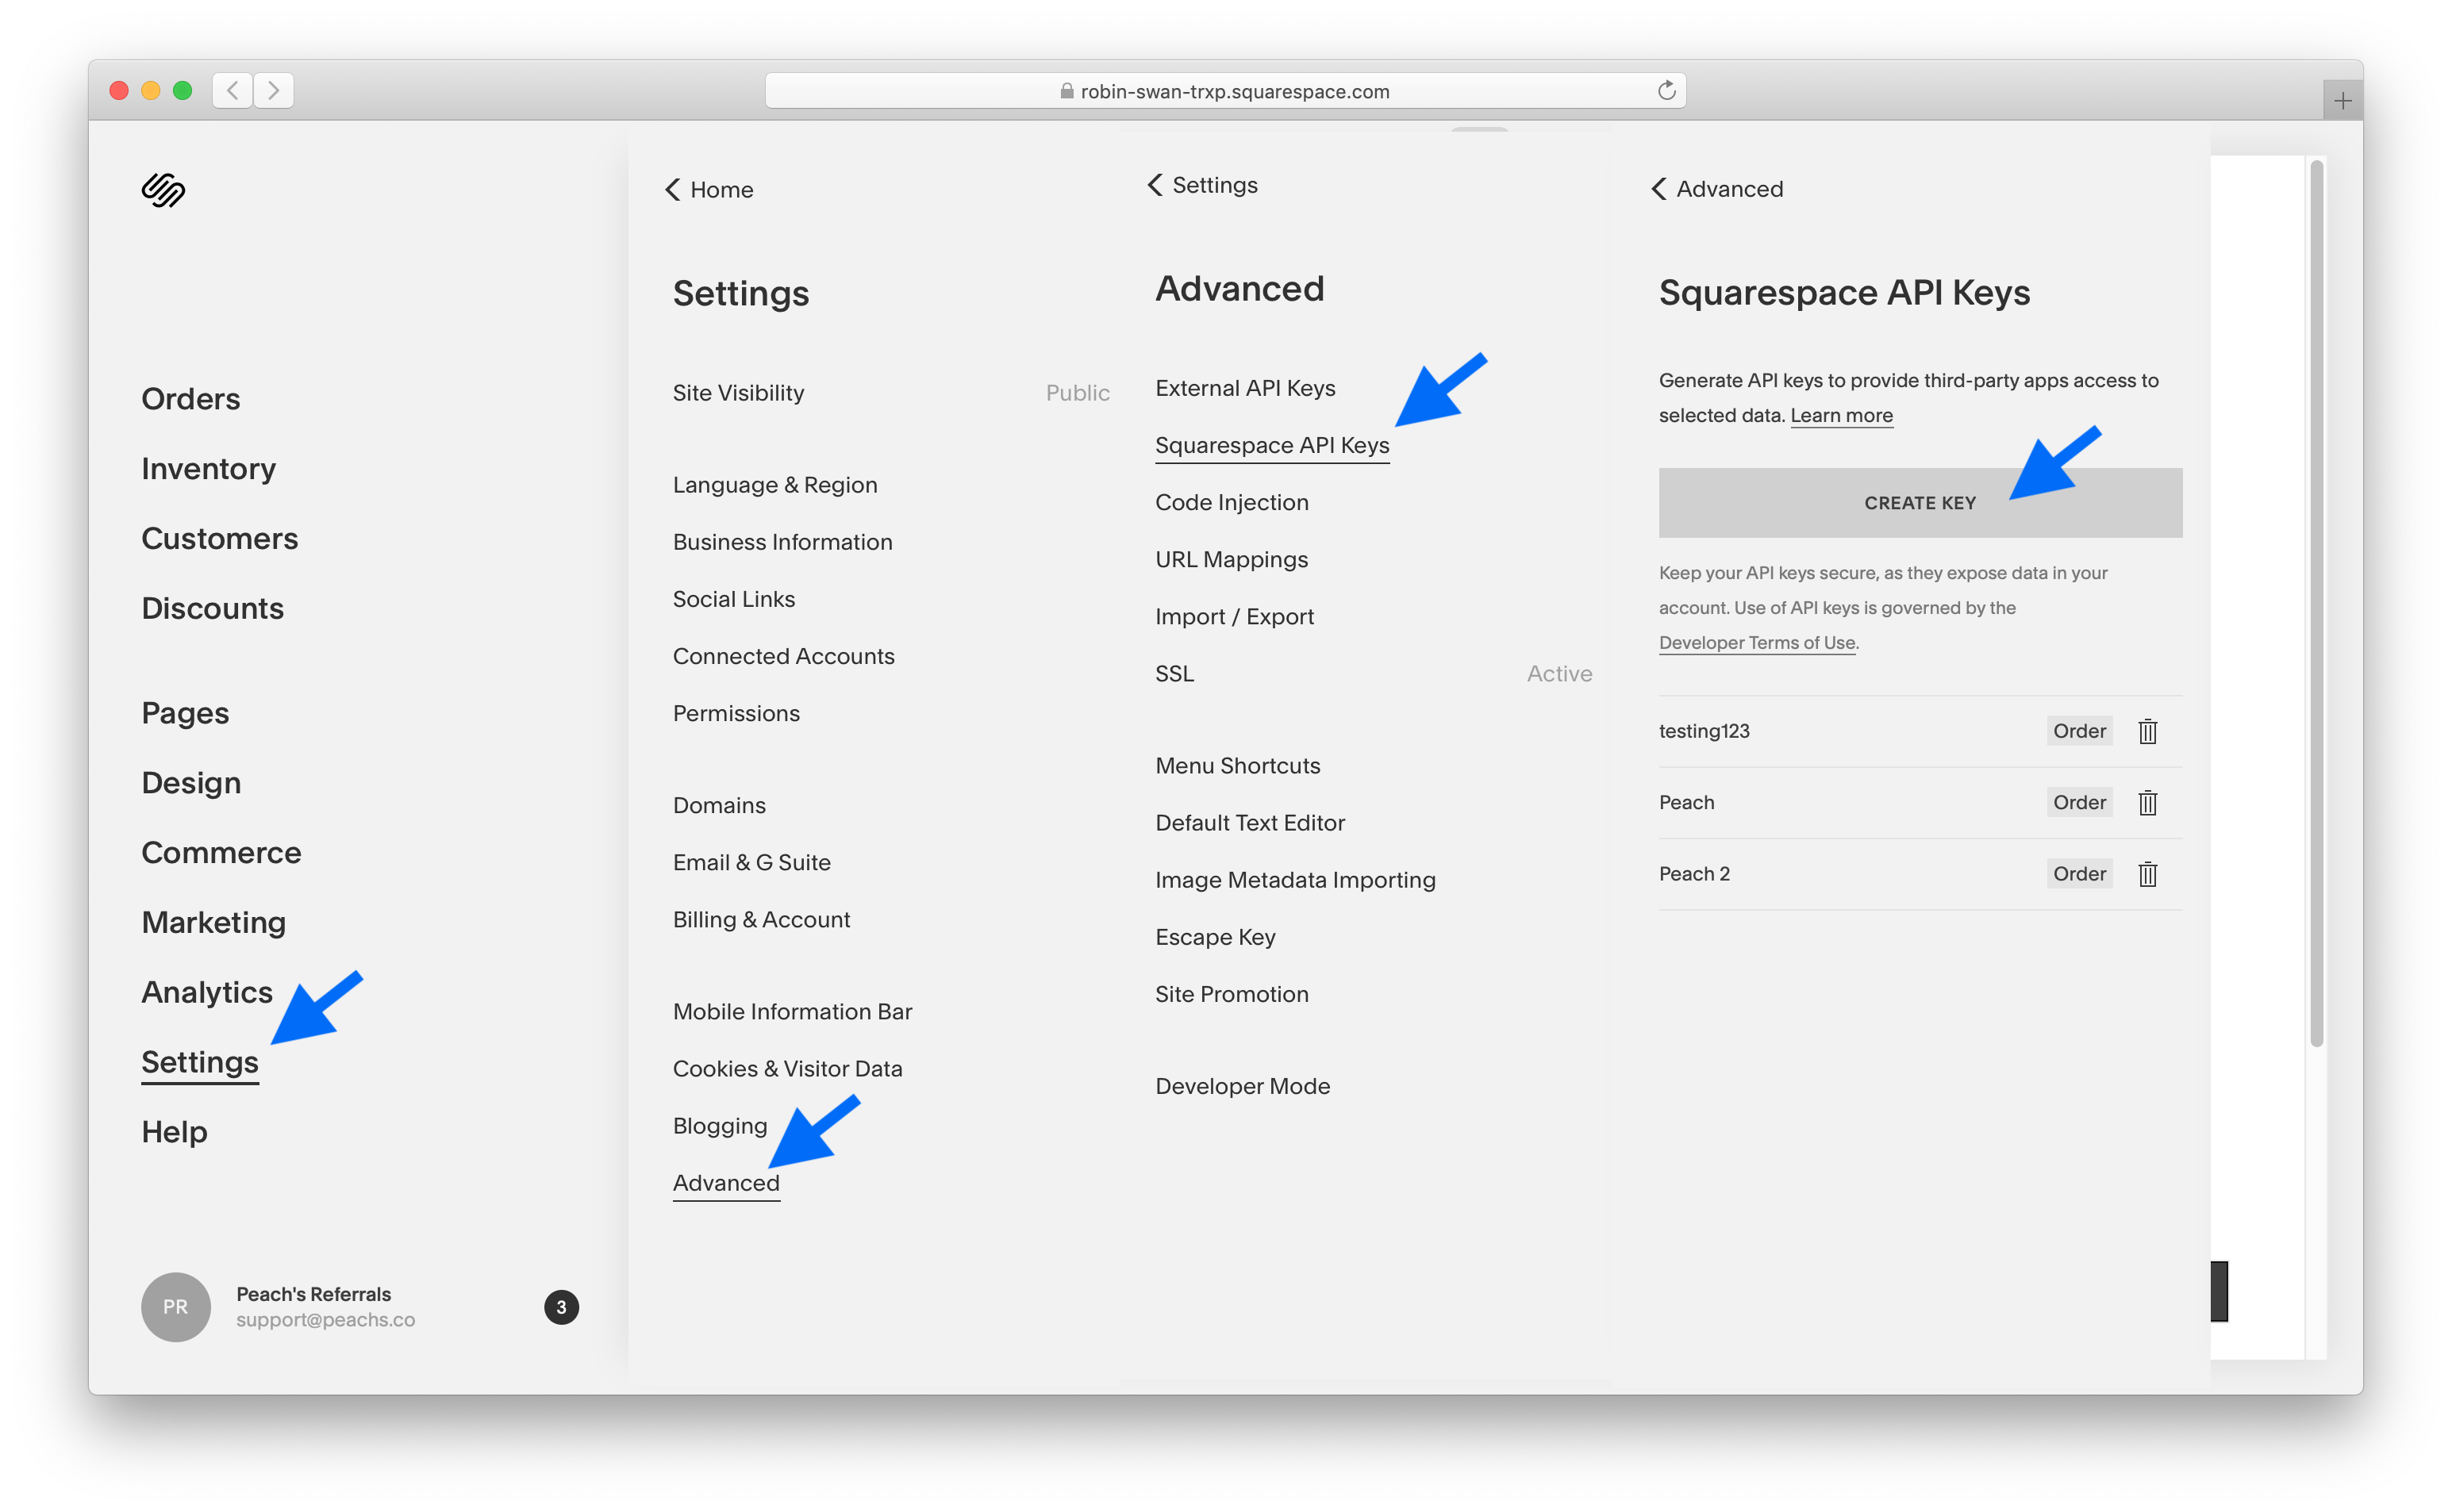
Task: Click the browser address bar URL
Action: (x=1233, y=92)
